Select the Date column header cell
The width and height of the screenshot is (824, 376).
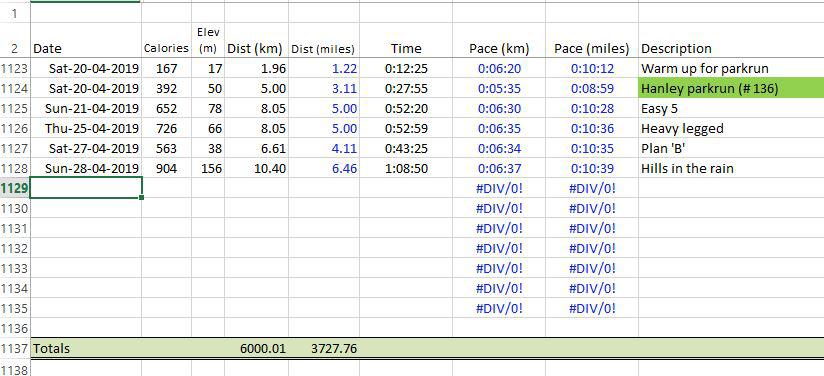86,40
